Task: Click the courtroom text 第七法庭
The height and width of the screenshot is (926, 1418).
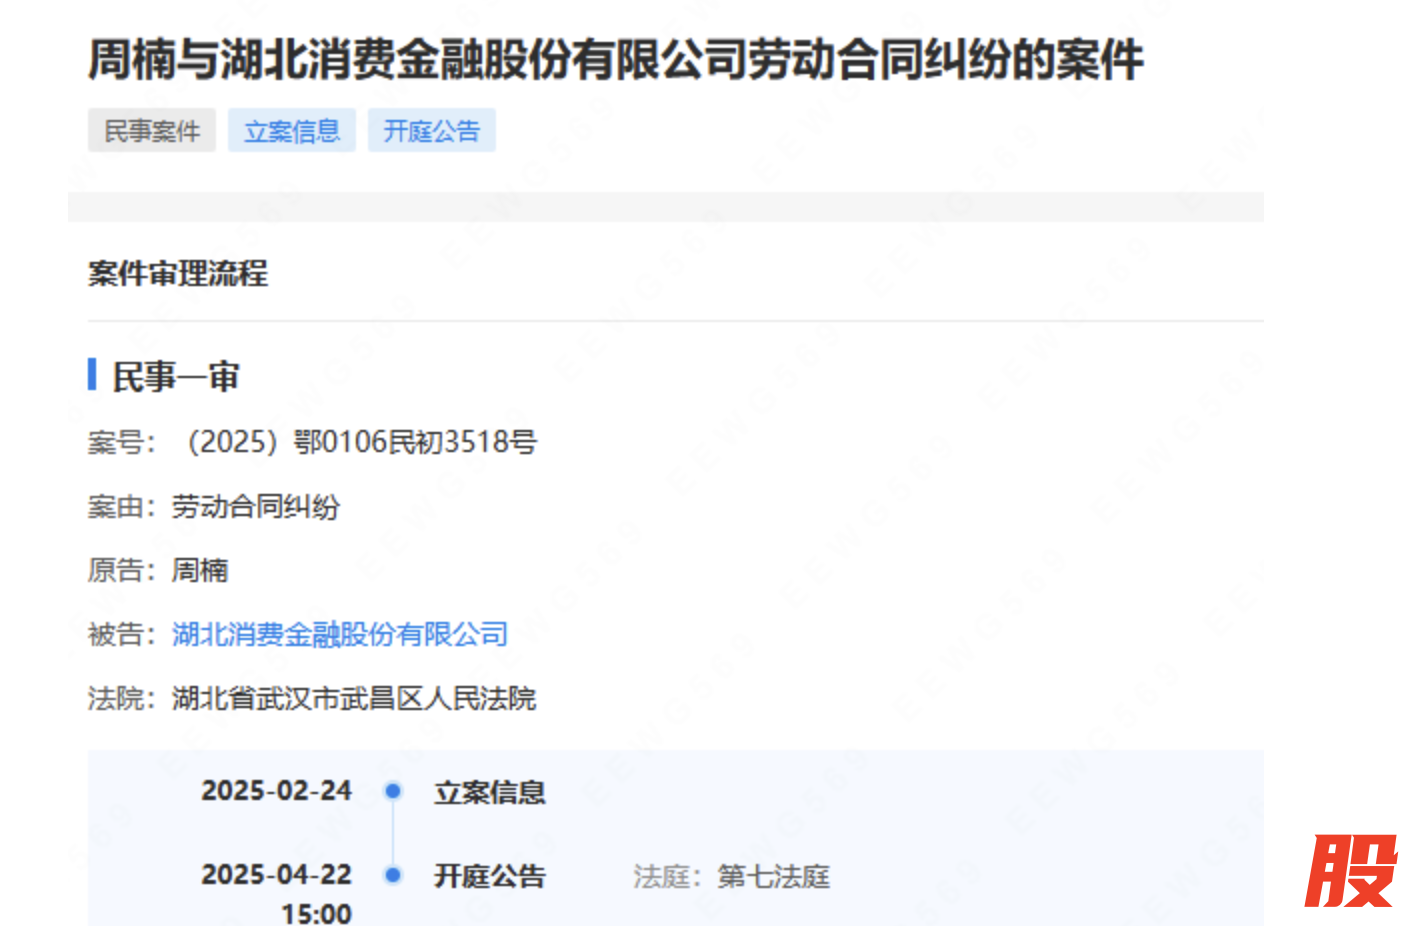Action: (773, 877)
